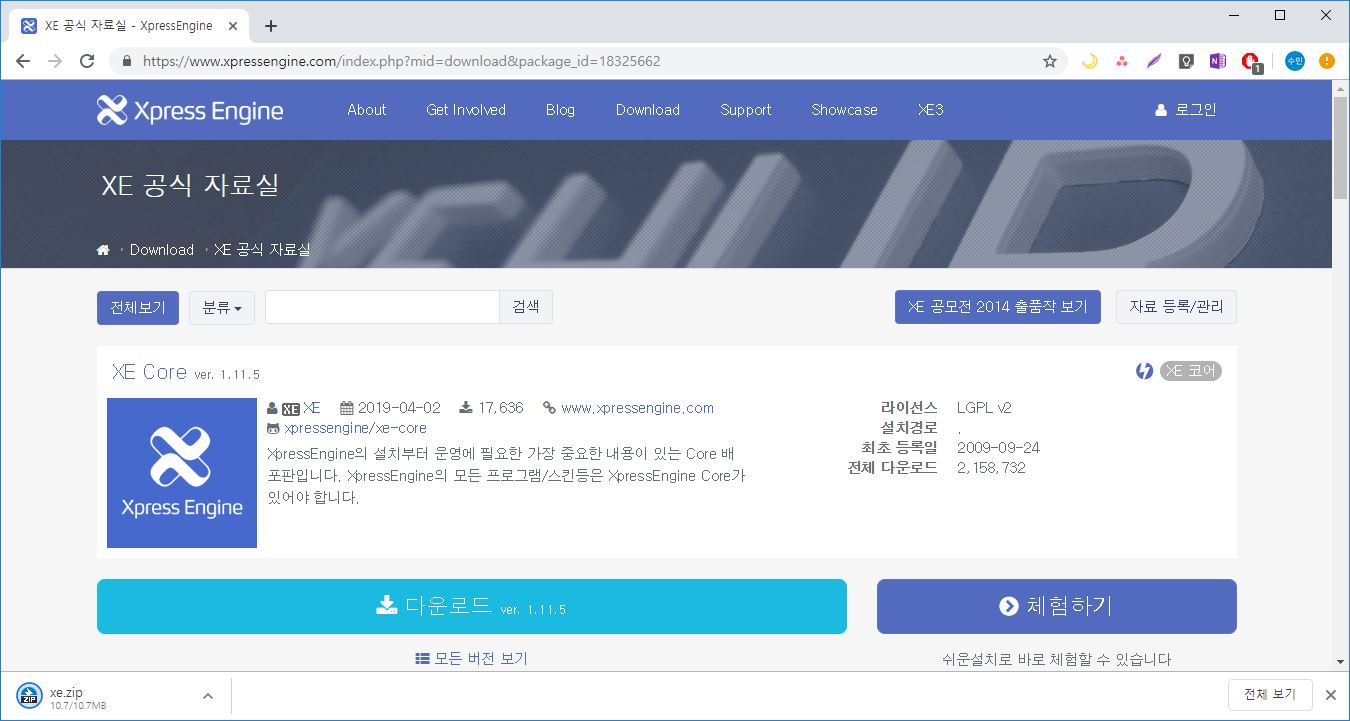Open a new browser tab
Screen dimensions: 1350x721
click(270, 26)
